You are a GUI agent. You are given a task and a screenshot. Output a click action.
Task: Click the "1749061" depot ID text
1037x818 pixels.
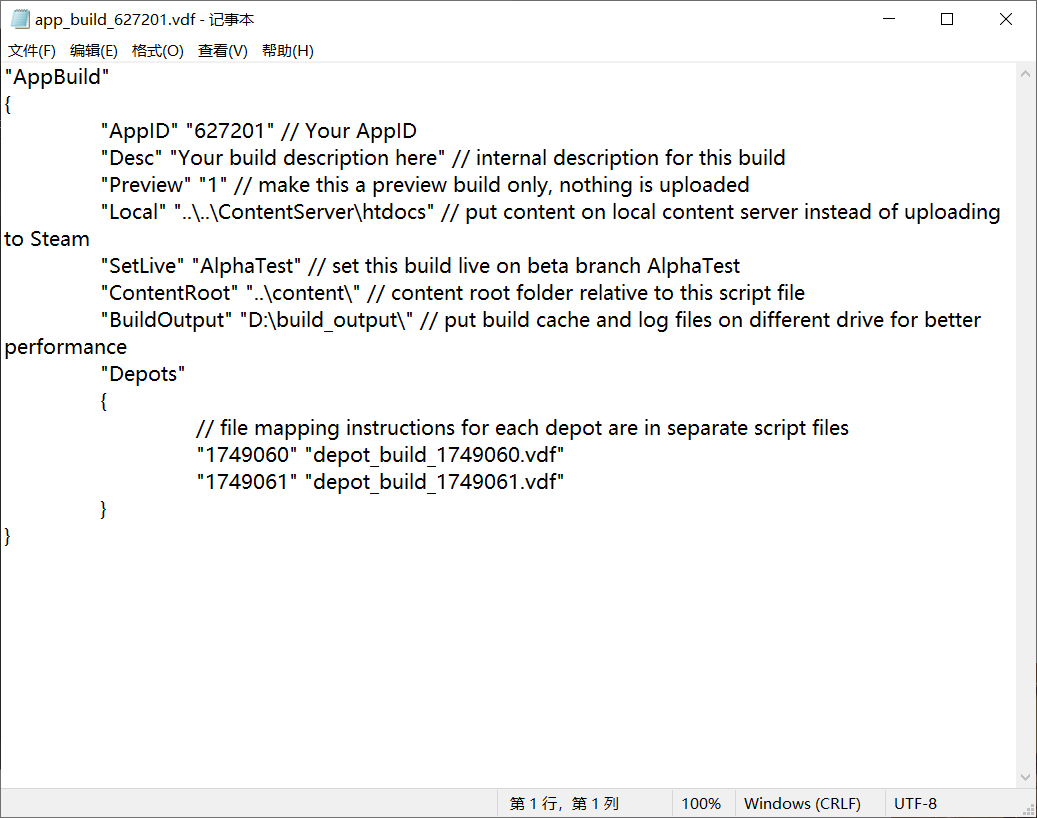pos(247,482)
